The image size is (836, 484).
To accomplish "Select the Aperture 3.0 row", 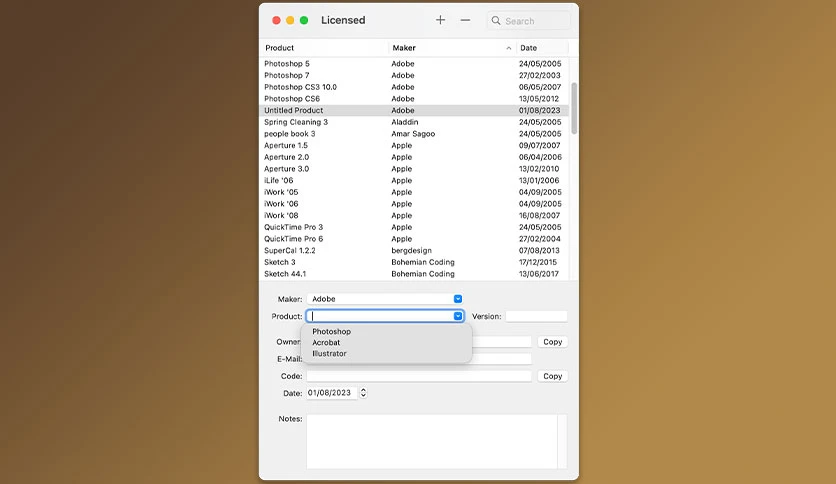I will [414, 169].
